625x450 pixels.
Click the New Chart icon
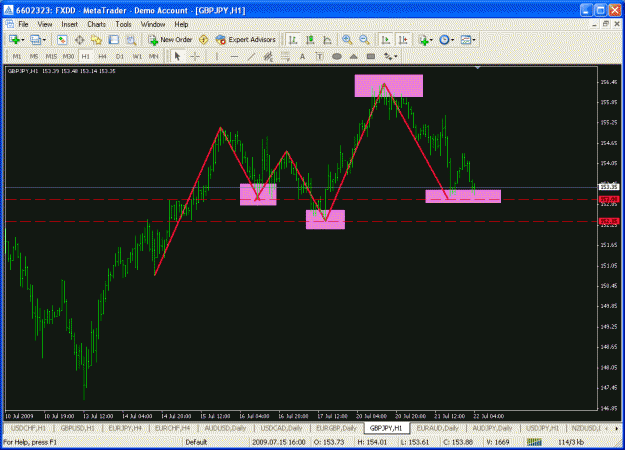coord(14,40)
